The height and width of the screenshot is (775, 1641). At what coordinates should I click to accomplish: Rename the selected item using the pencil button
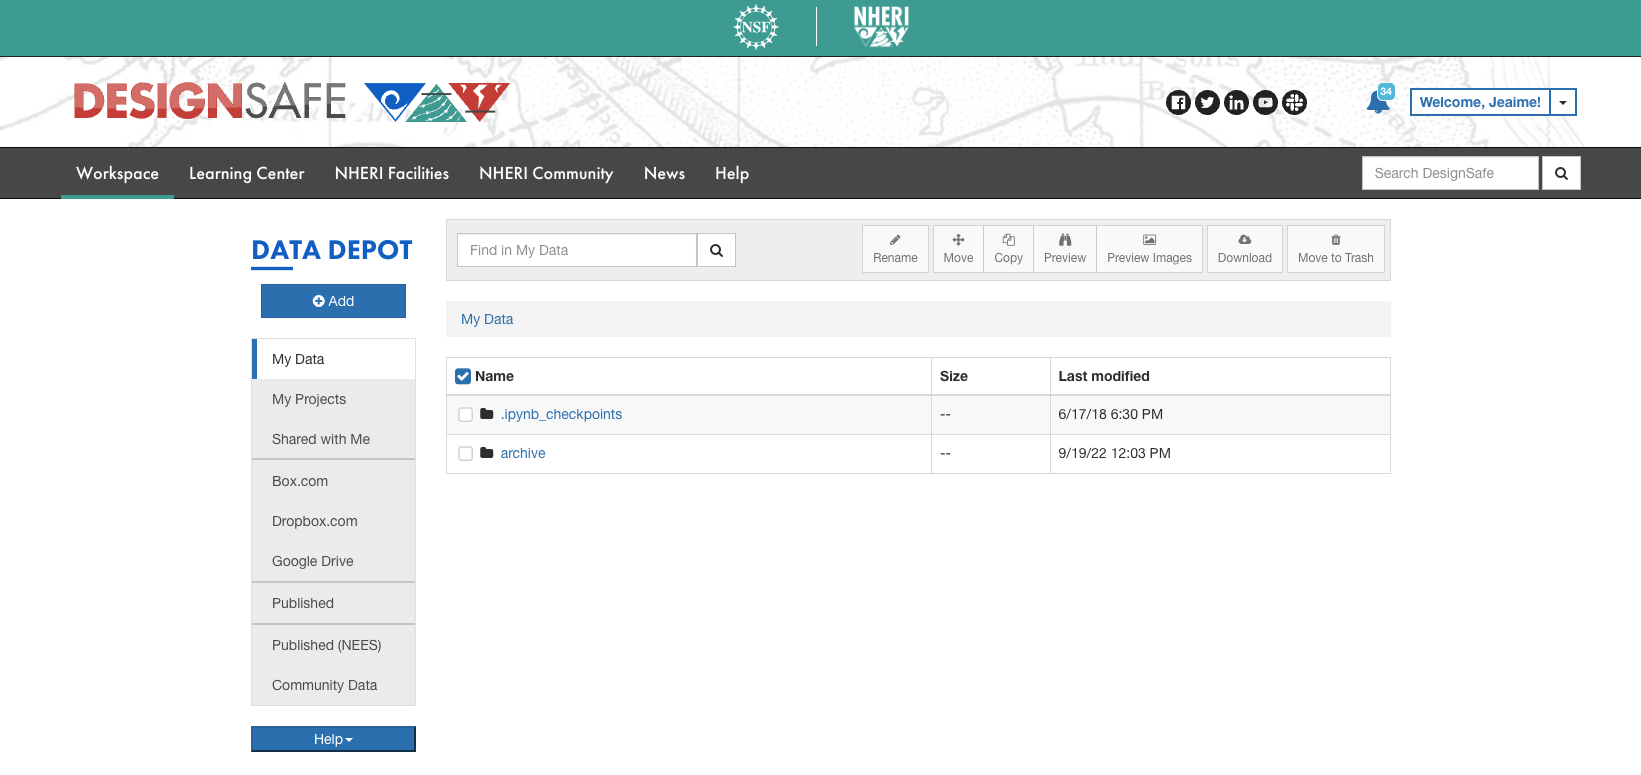[x=895, y=249]
